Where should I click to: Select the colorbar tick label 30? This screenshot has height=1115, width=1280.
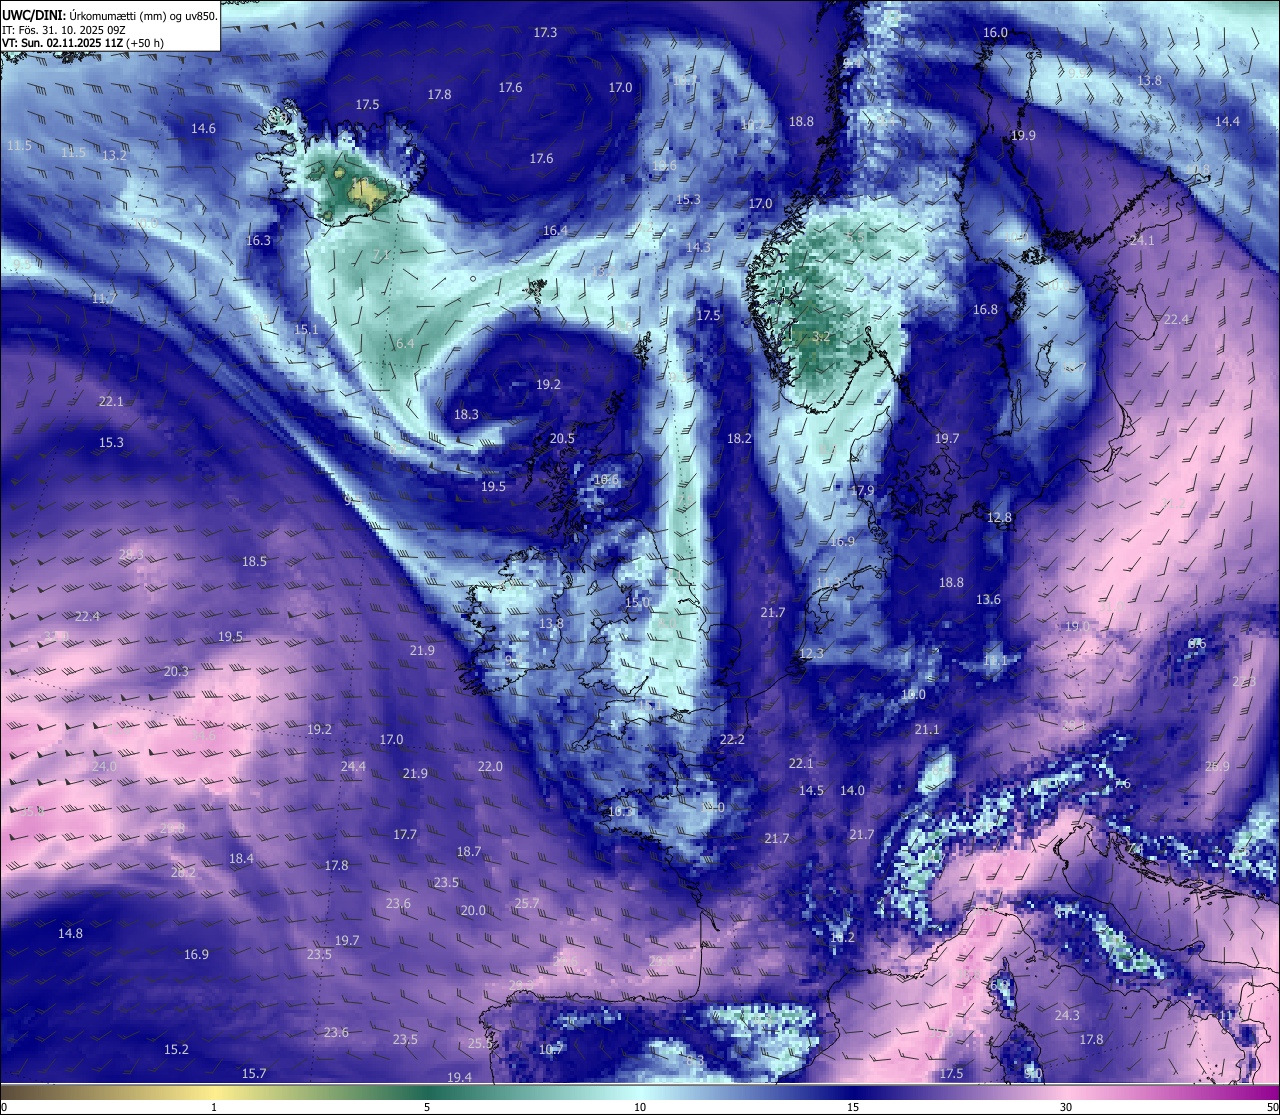click(1066, 1107)
